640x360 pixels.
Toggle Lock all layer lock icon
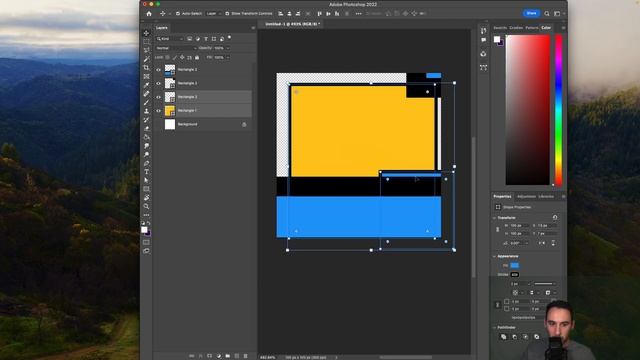[197, 58]
